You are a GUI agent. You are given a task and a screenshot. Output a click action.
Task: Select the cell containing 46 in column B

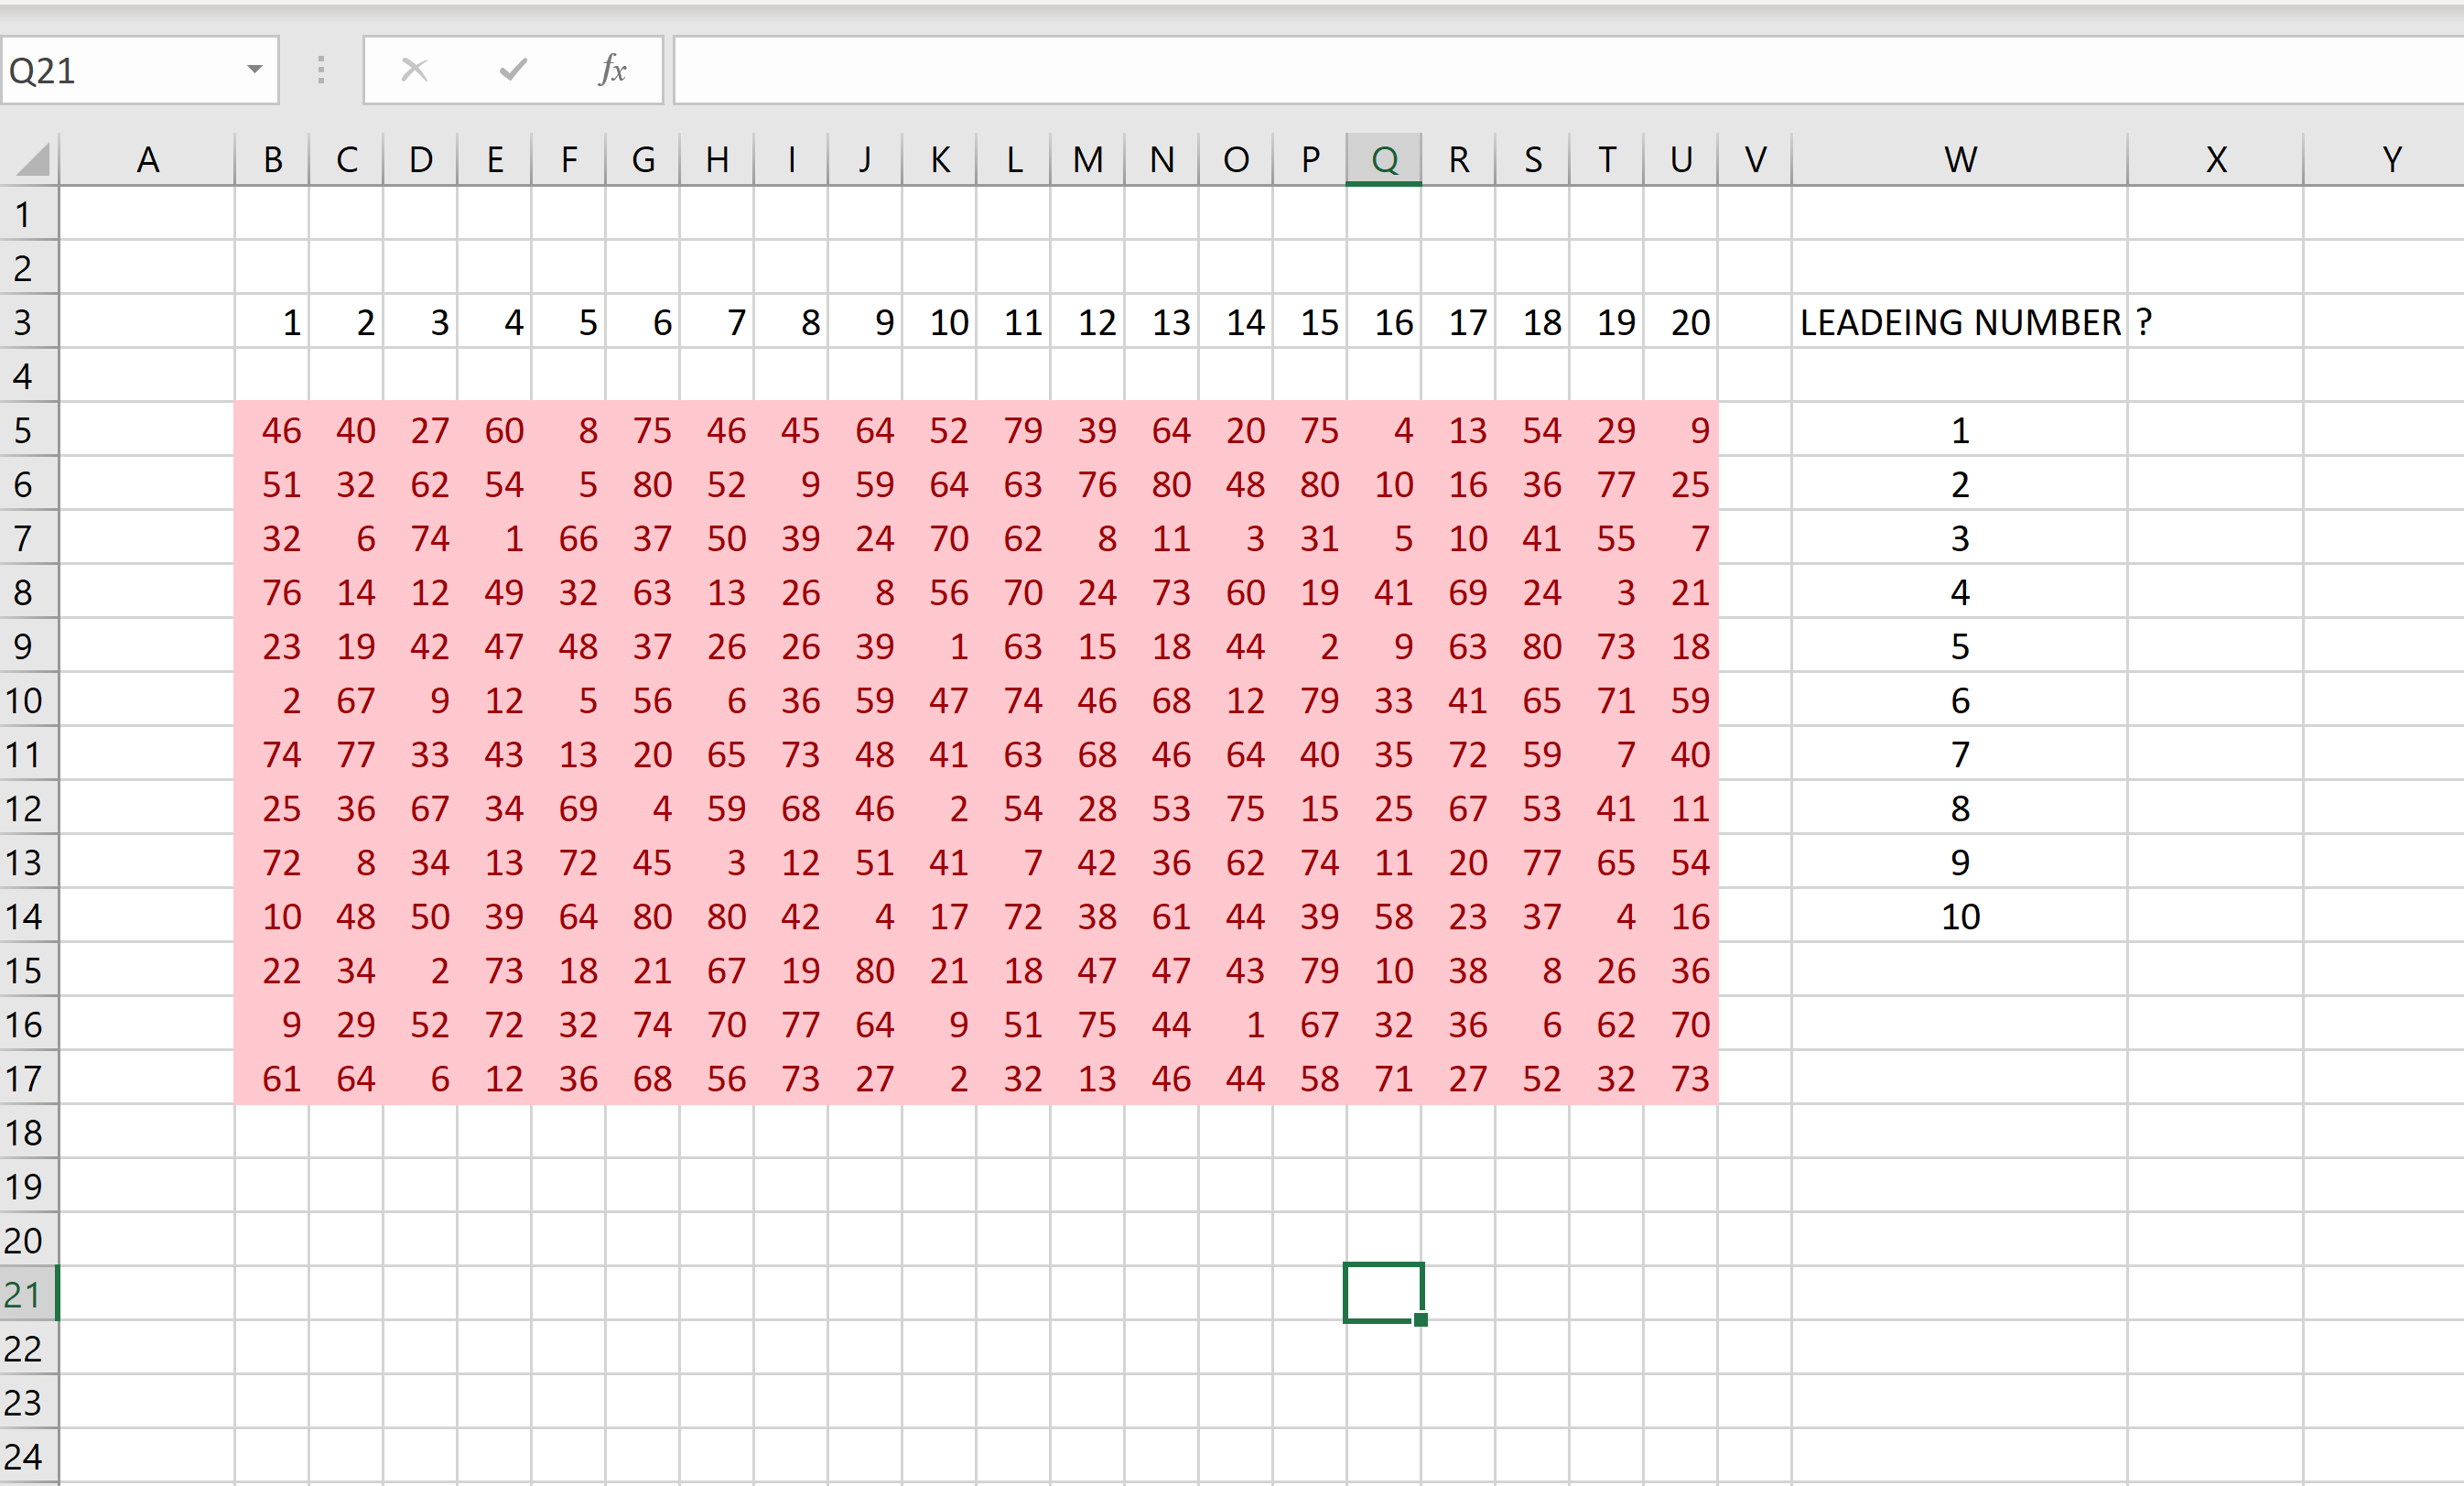tap(273, 430)
